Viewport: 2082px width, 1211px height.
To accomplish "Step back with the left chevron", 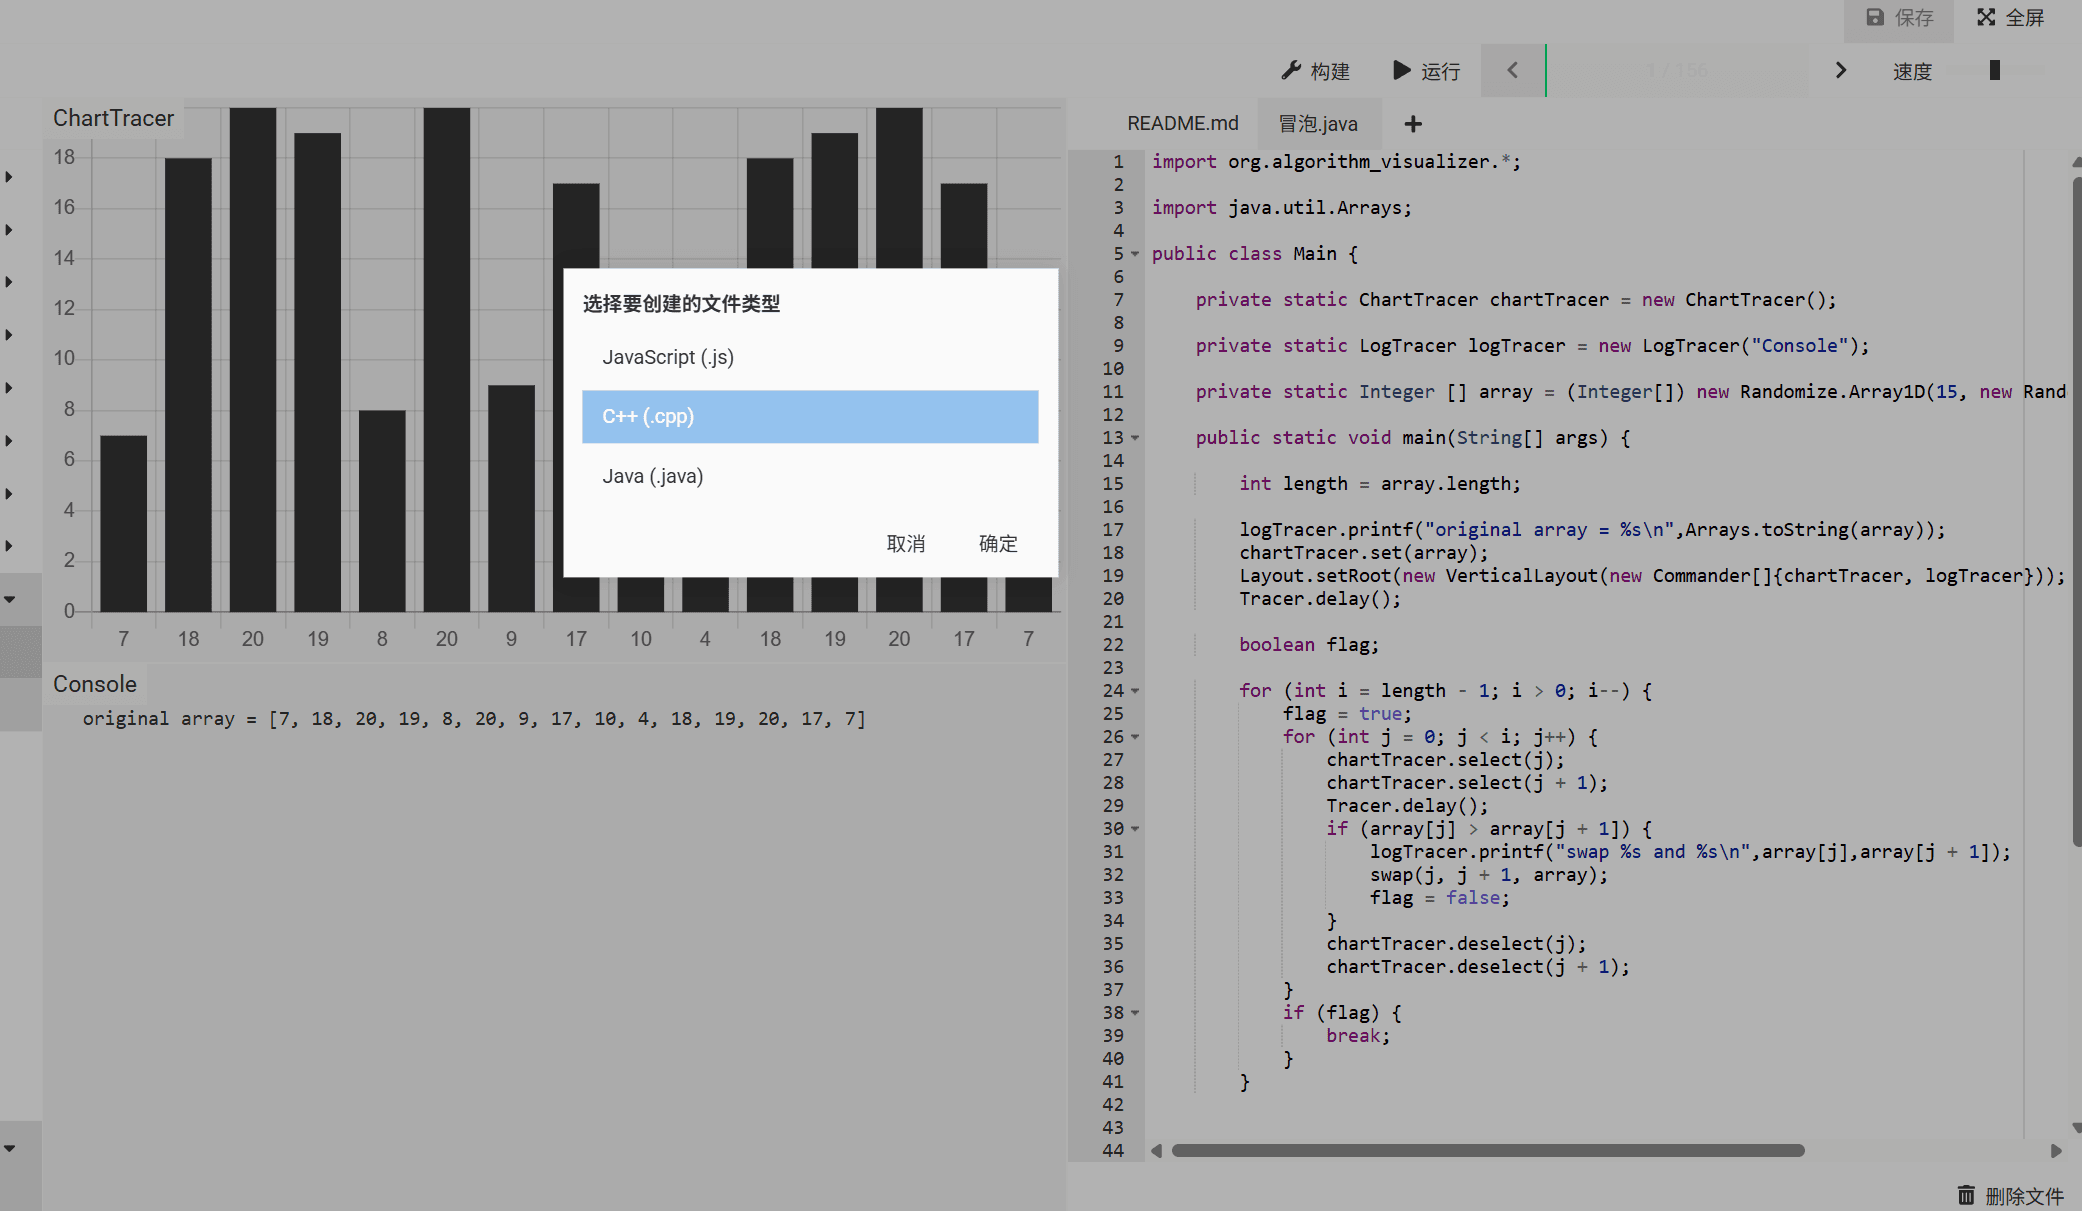I will pos(1512,70).
